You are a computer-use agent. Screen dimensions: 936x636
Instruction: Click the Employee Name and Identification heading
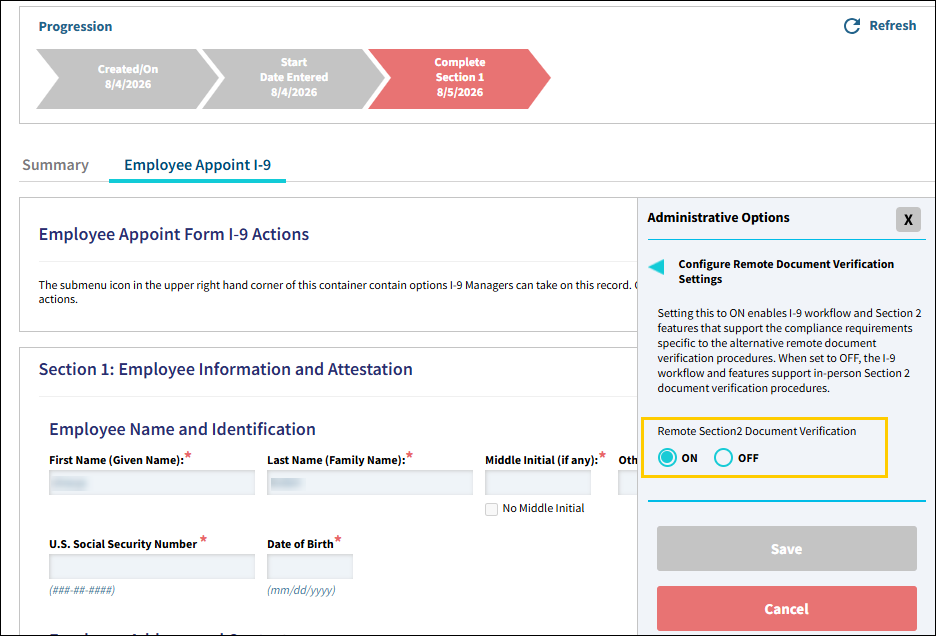tap(182, 429)
